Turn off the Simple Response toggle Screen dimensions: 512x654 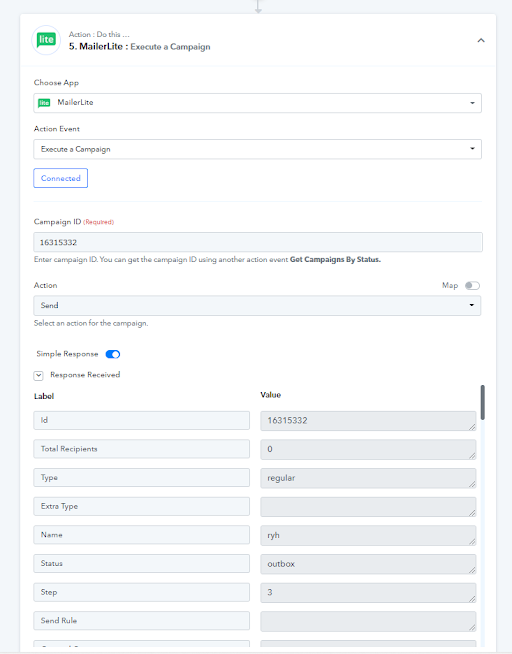tap(113, 354)
